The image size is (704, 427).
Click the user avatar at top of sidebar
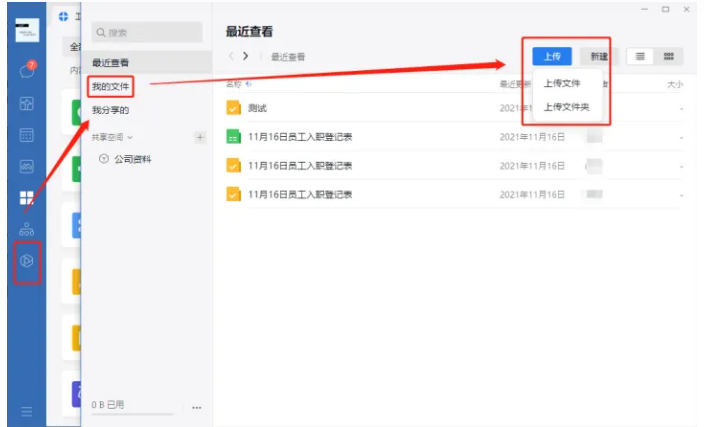coord(27,30)
